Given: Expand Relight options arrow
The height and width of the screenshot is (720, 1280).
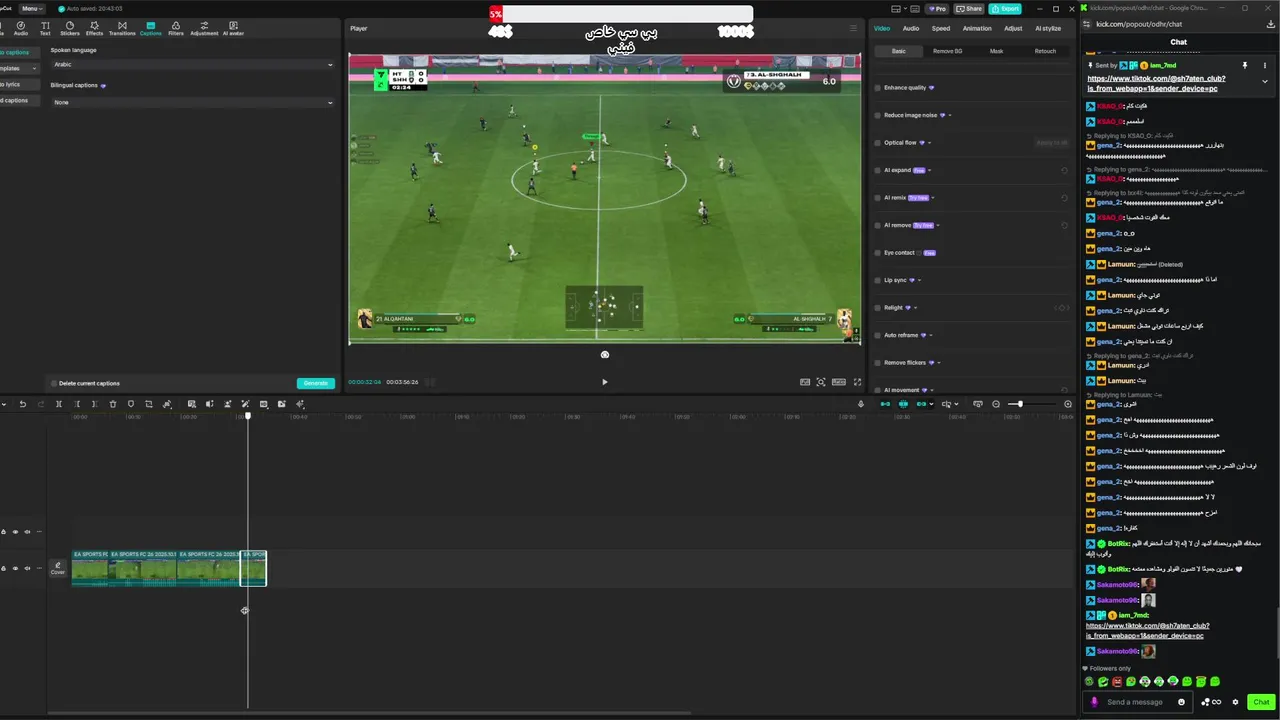Looking at the screenshot, I should tap(915, 308).
